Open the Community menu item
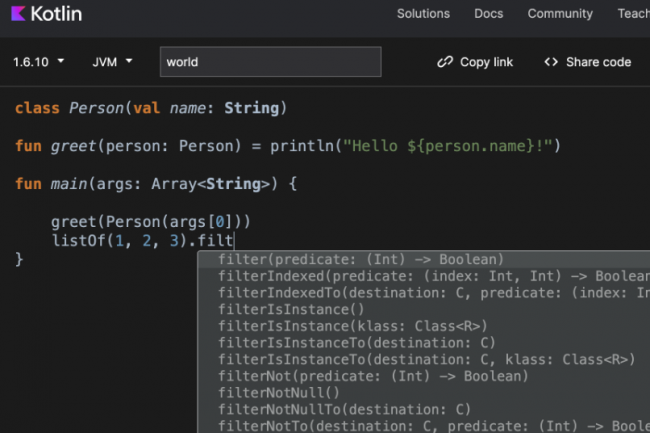This screenshot has height=433, width=650. (560, 14)
